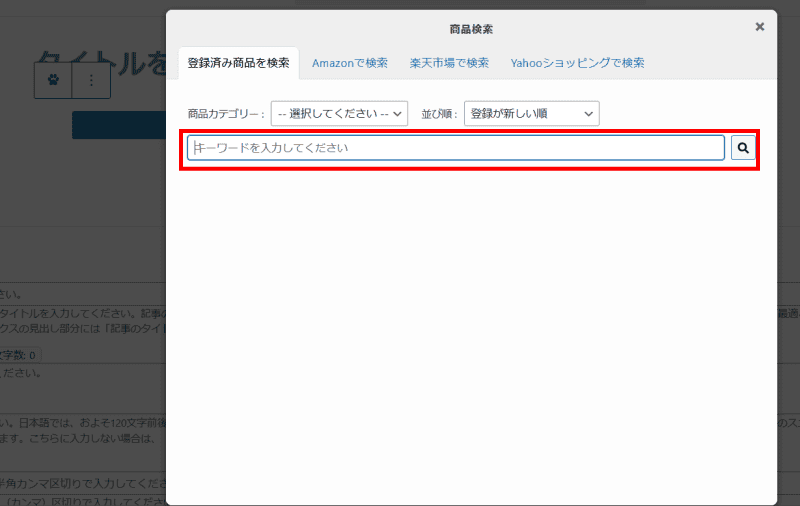Screen dimensions: 800x506
Task: Click the dark blue button behind the dialog
Action: 118,125
